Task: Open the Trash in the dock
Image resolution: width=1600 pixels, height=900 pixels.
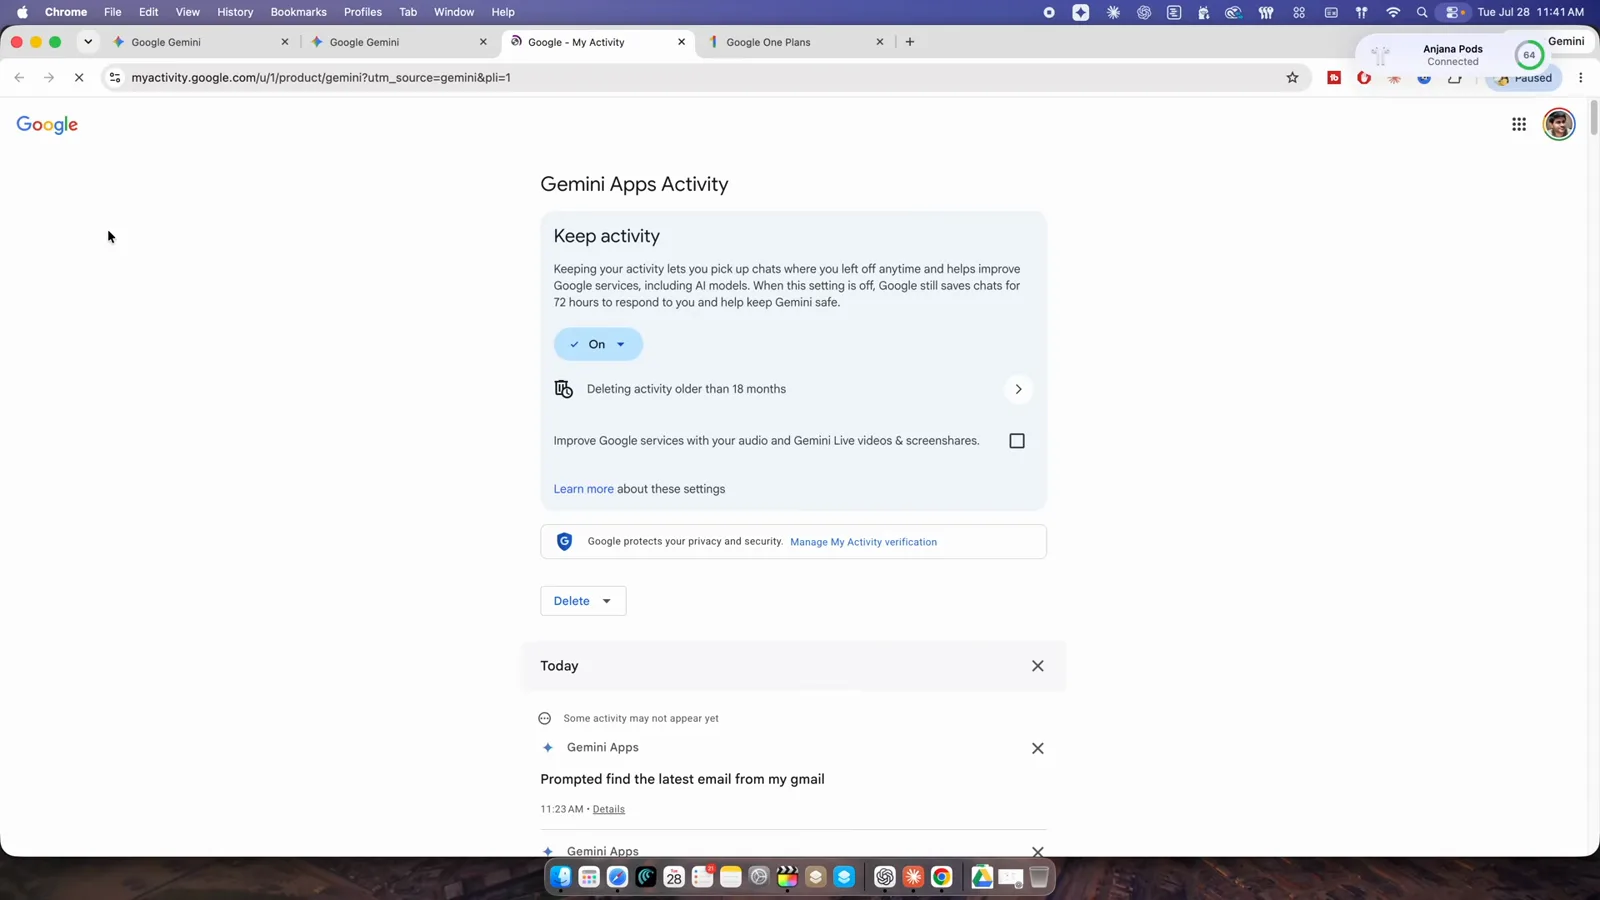Action: pyautogui.click(x=1039, y=877)
